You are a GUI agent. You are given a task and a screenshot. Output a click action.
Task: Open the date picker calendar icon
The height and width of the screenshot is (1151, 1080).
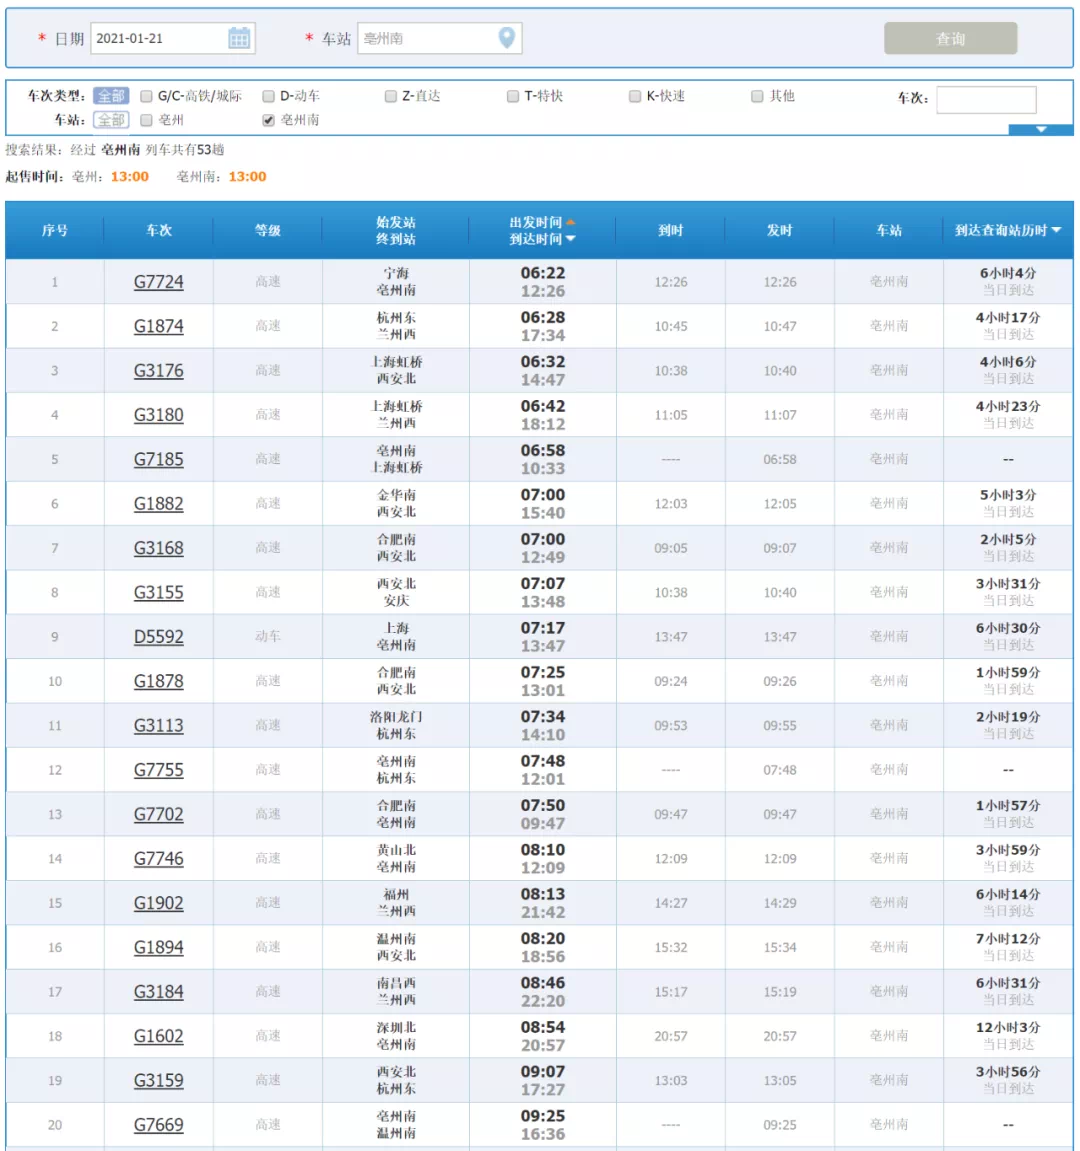pyautogui.click(x=239, y=38)
